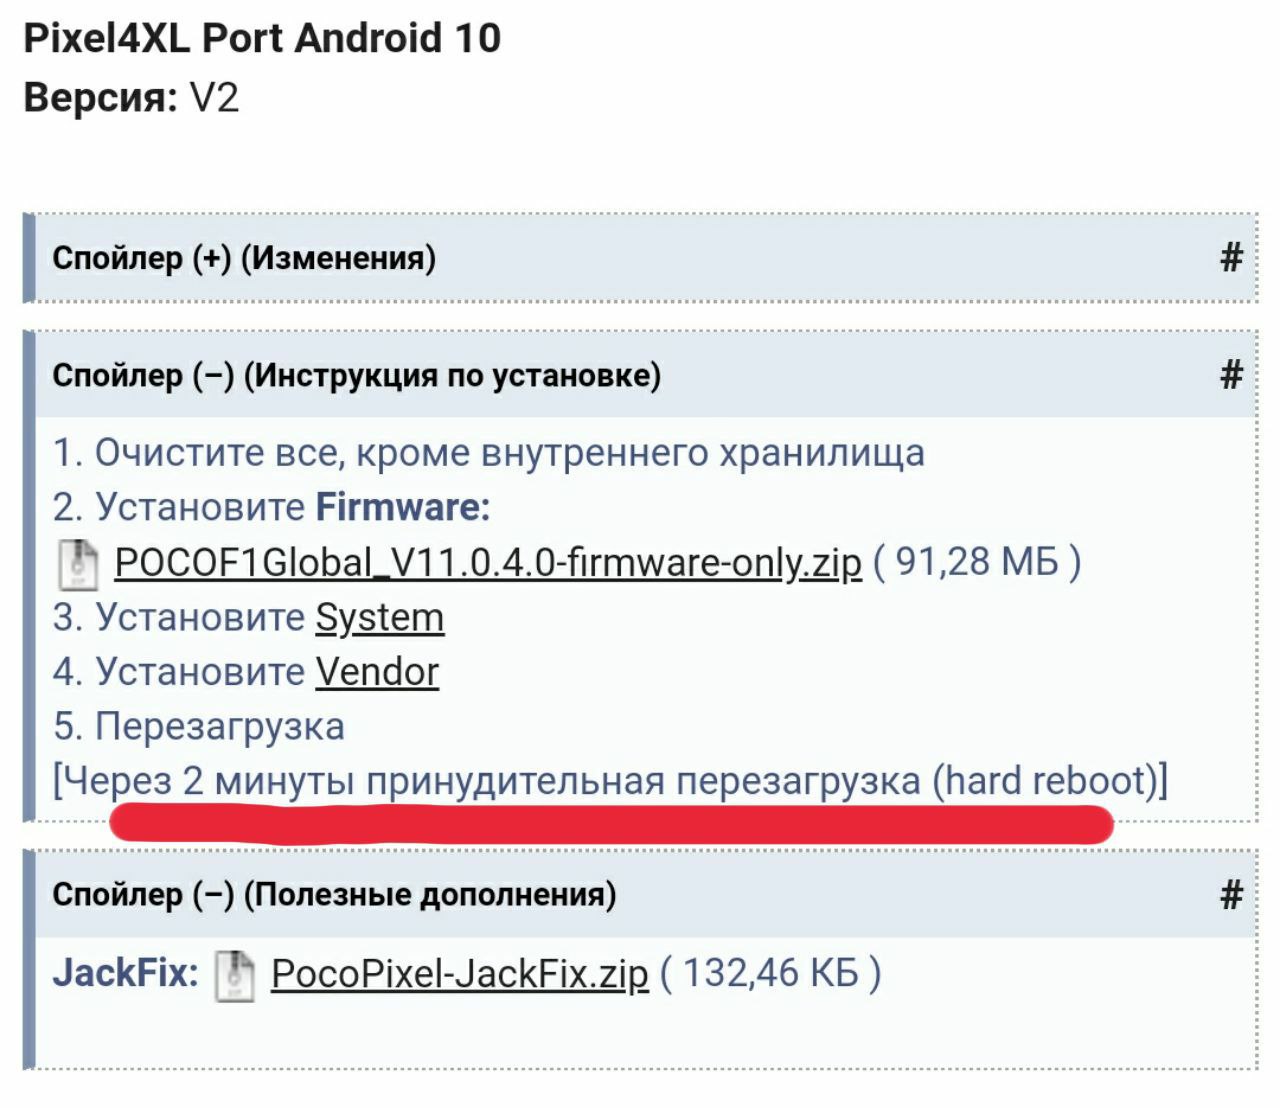Click the 132,46 КБ file size text

tap(770, 973)
